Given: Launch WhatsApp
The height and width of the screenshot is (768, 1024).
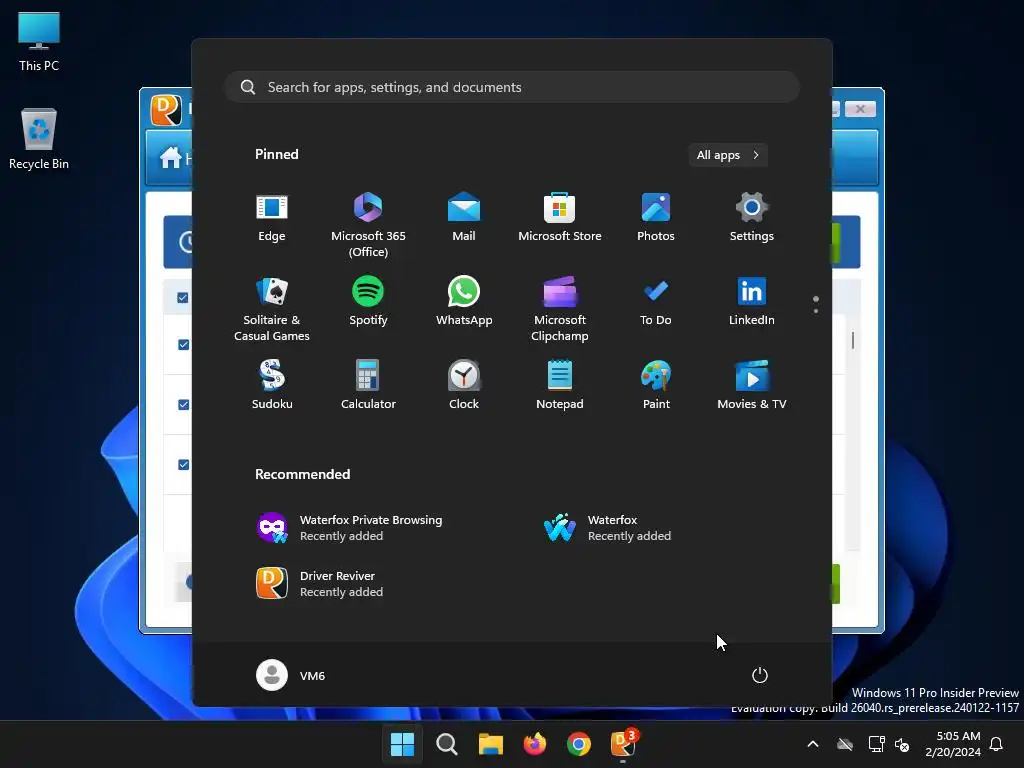Looking at the screenshot, I should (464, 302).
